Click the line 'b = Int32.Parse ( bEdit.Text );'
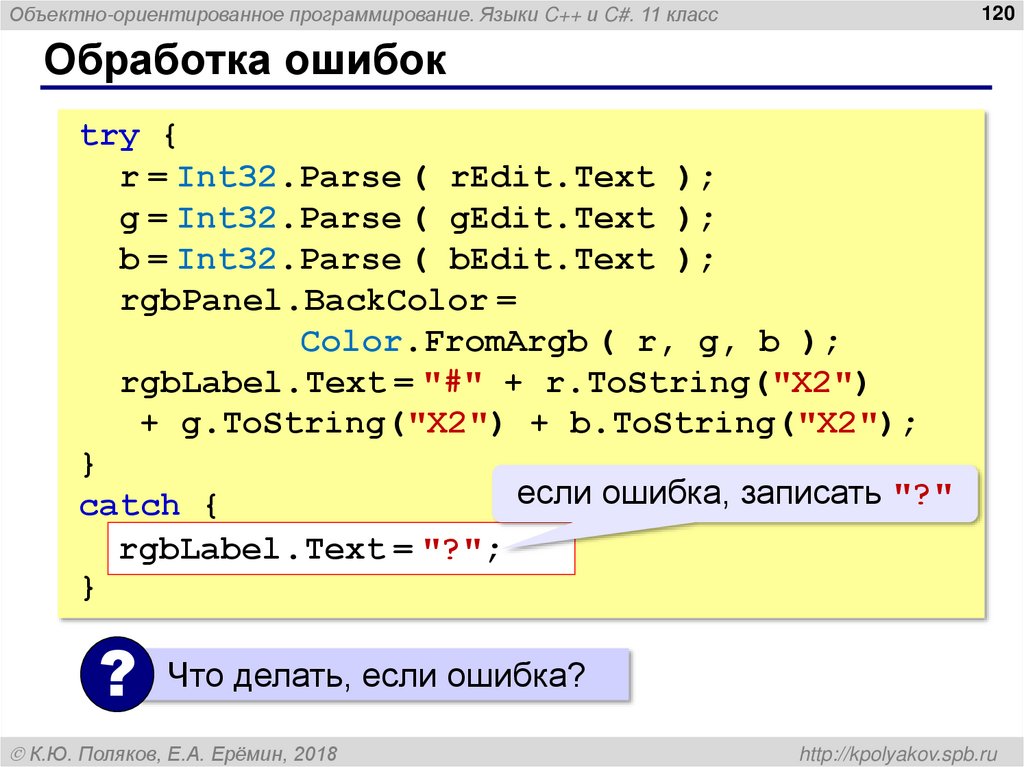Screen dimensions: 1024x767 pyautogui.click(x=417, y=259)
